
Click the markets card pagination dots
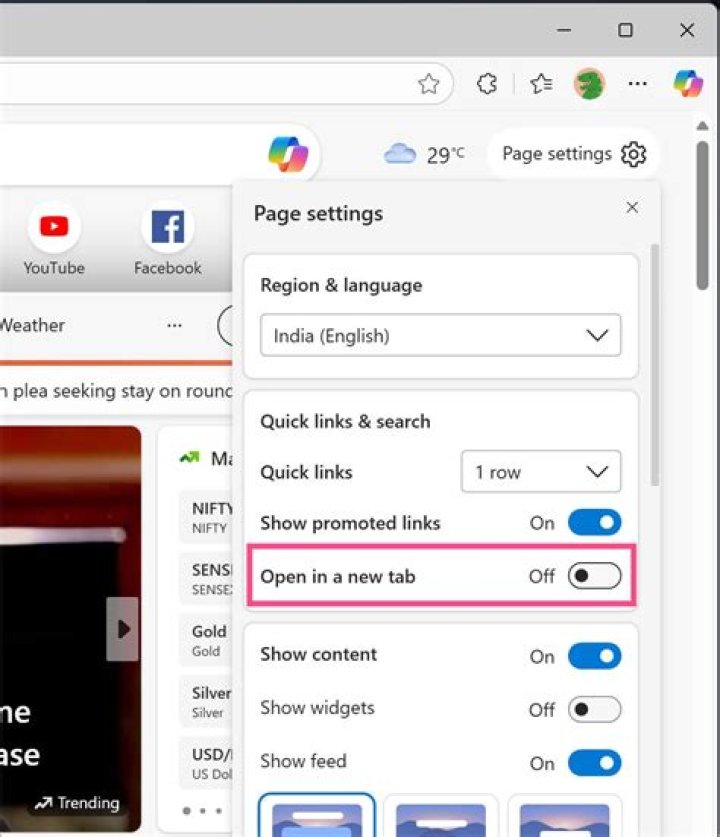click(x=202, y=810)
